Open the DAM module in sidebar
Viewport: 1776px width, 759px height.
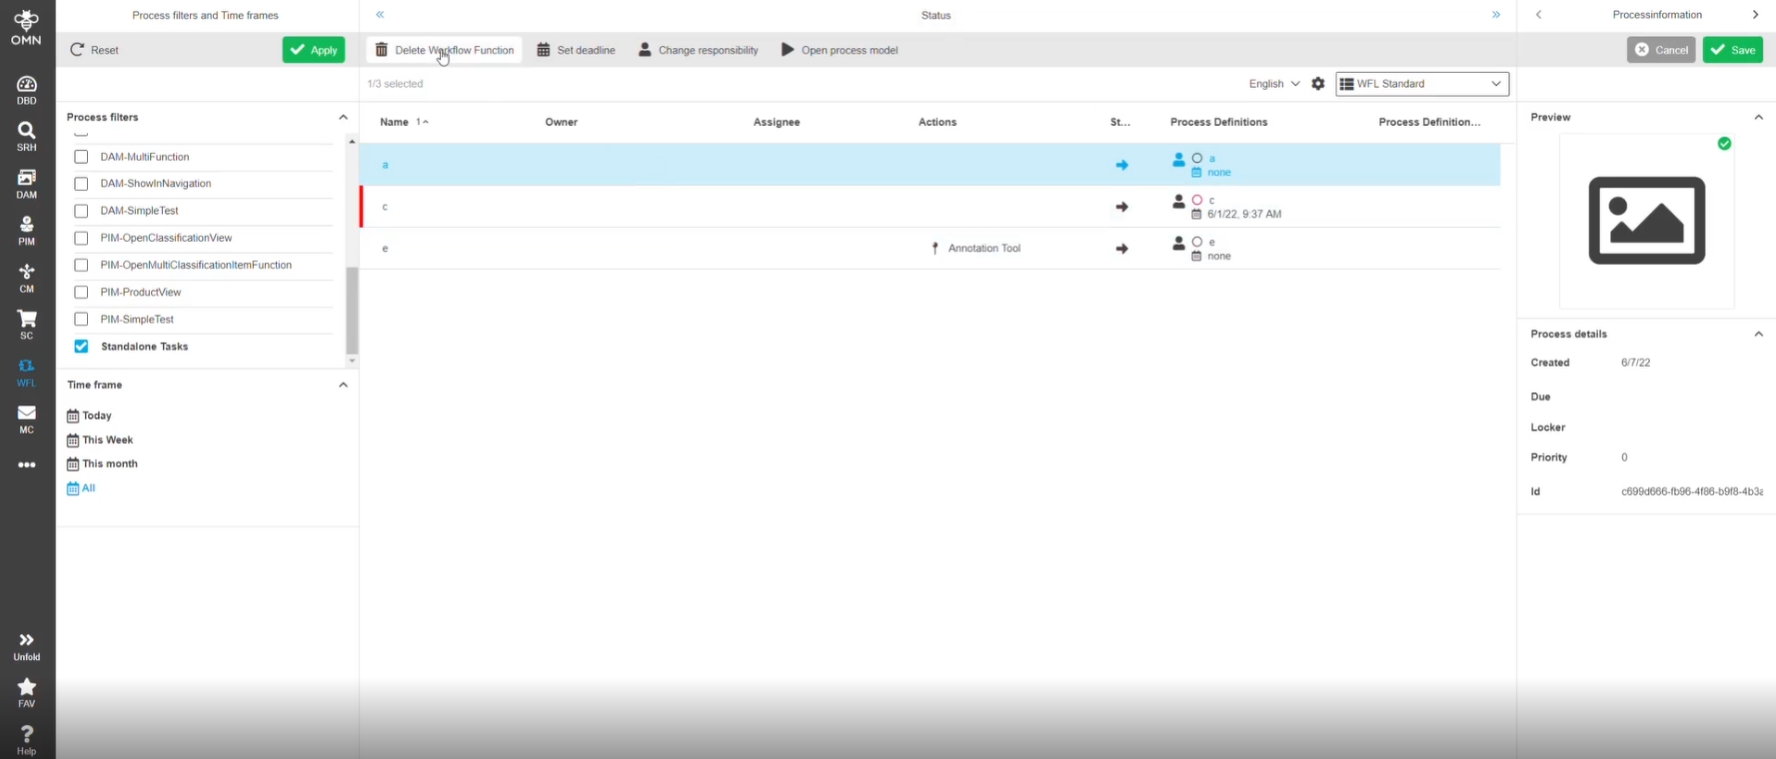(x=27, y=183)
